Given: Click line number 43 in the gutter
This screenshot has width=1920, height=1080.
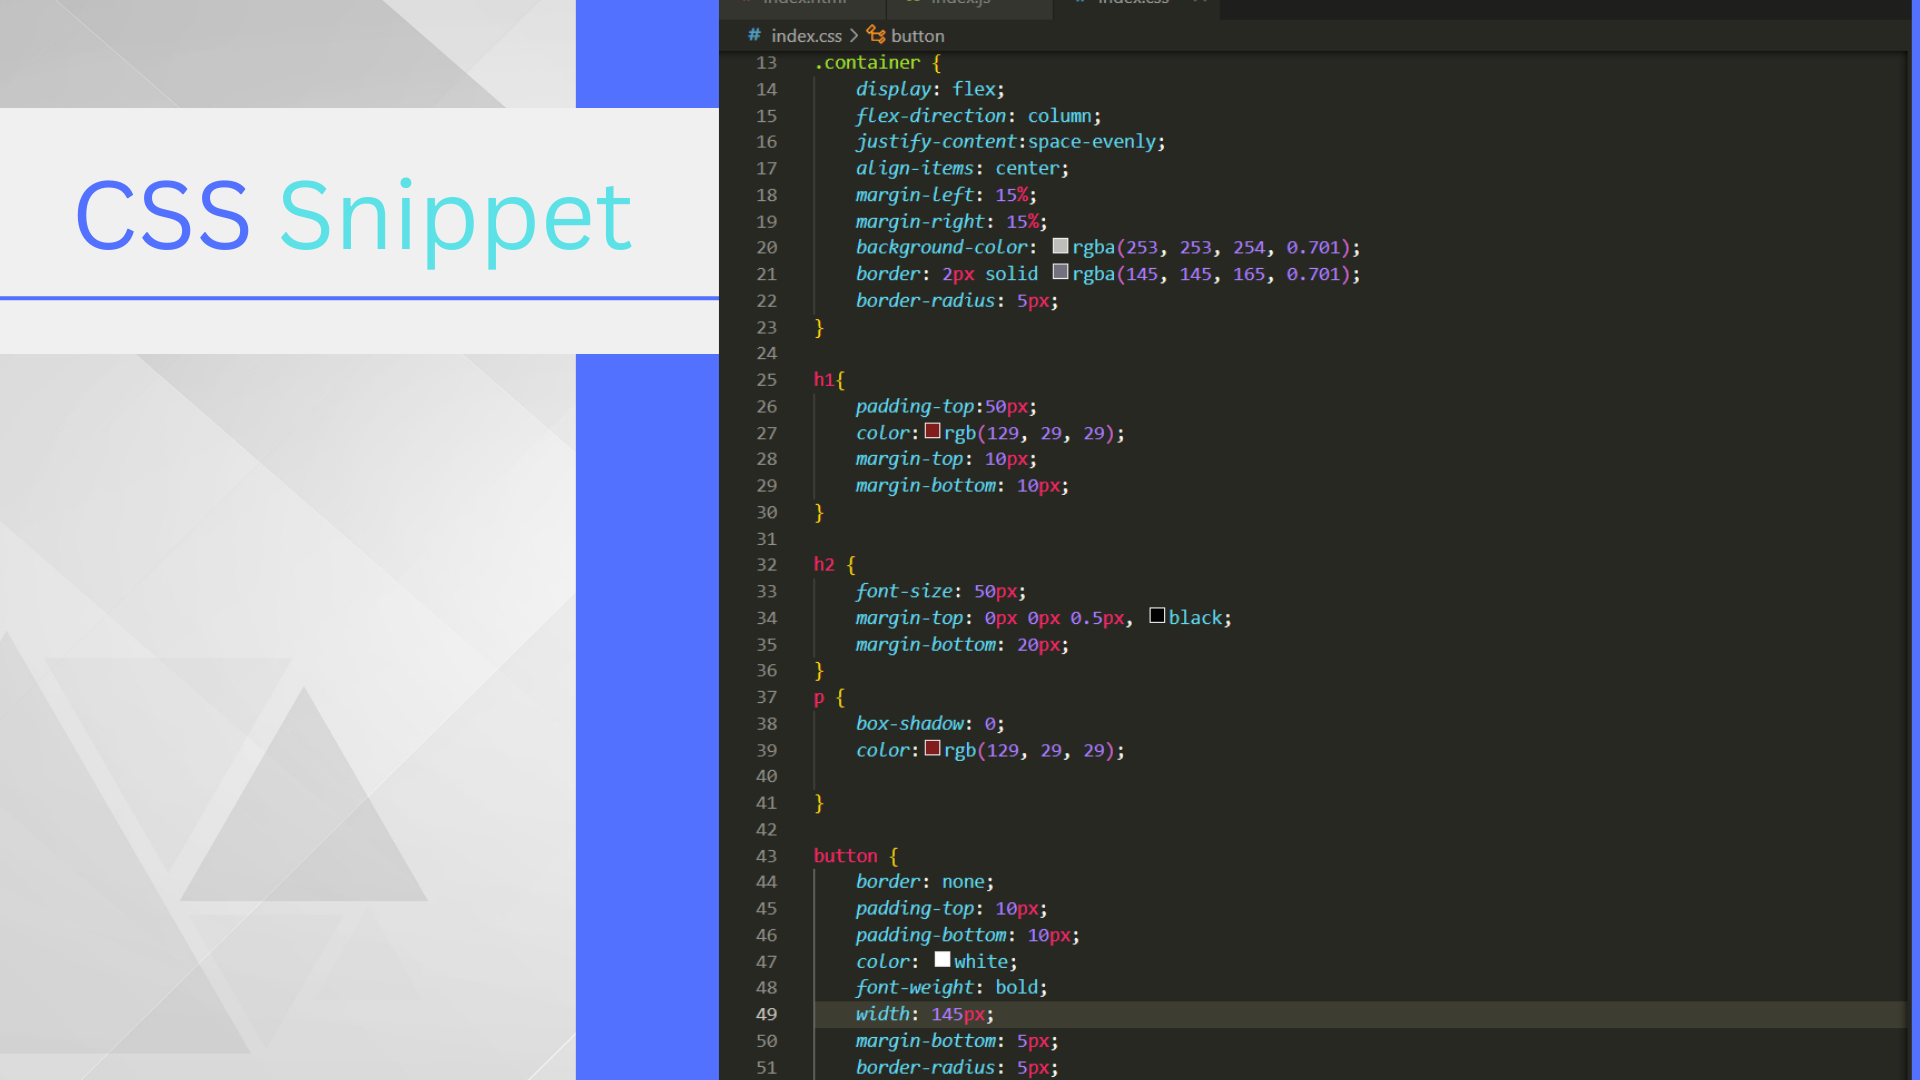Looking at the screenshot, I should (766, 856).
